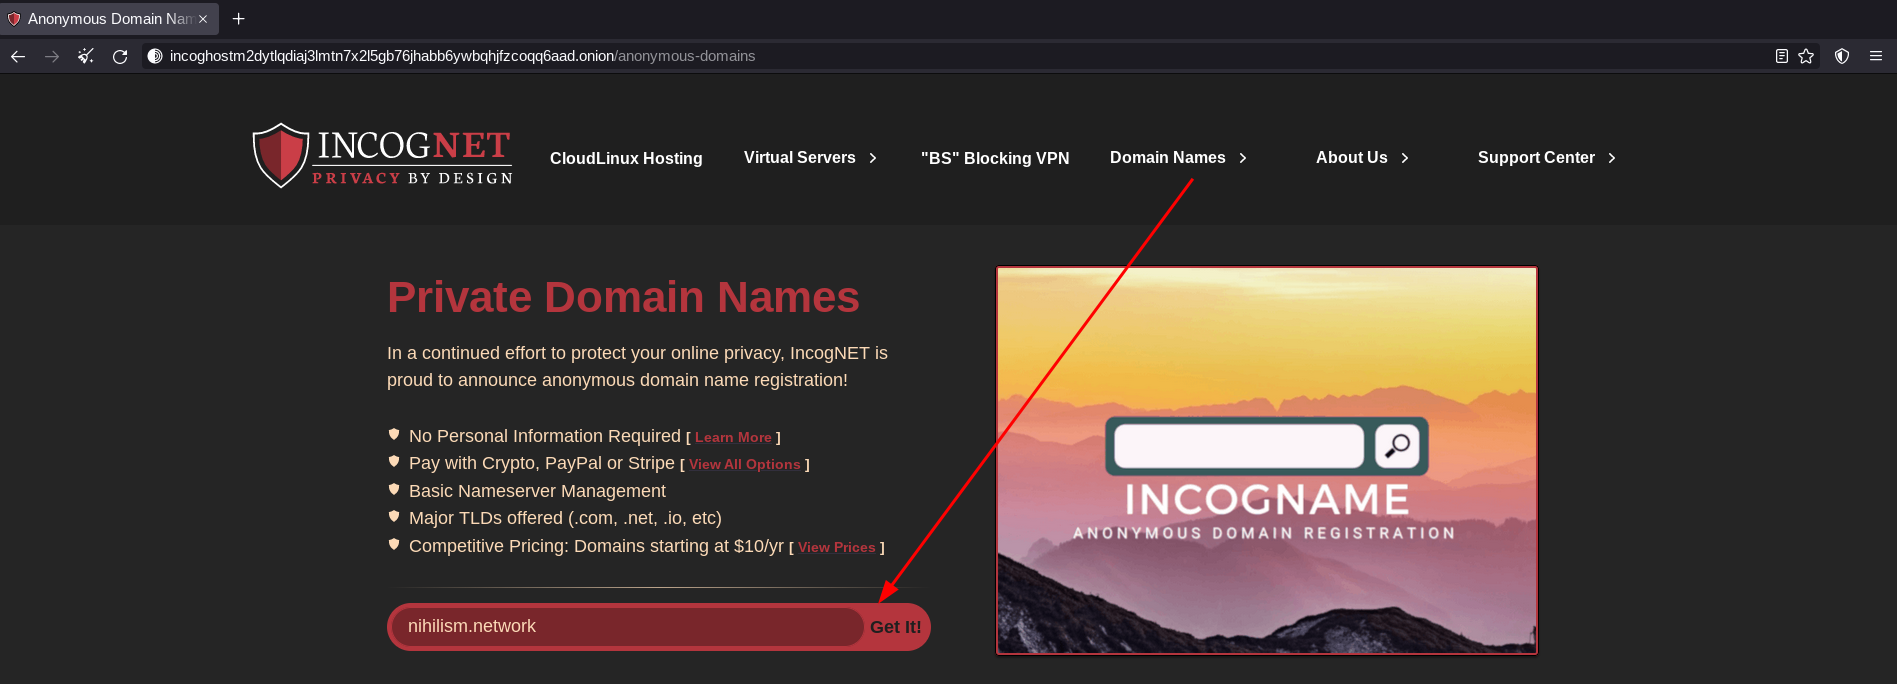Open "BS" Blocking VPN page
This screenshot has height=684, width=1897.
click(995, 158)
